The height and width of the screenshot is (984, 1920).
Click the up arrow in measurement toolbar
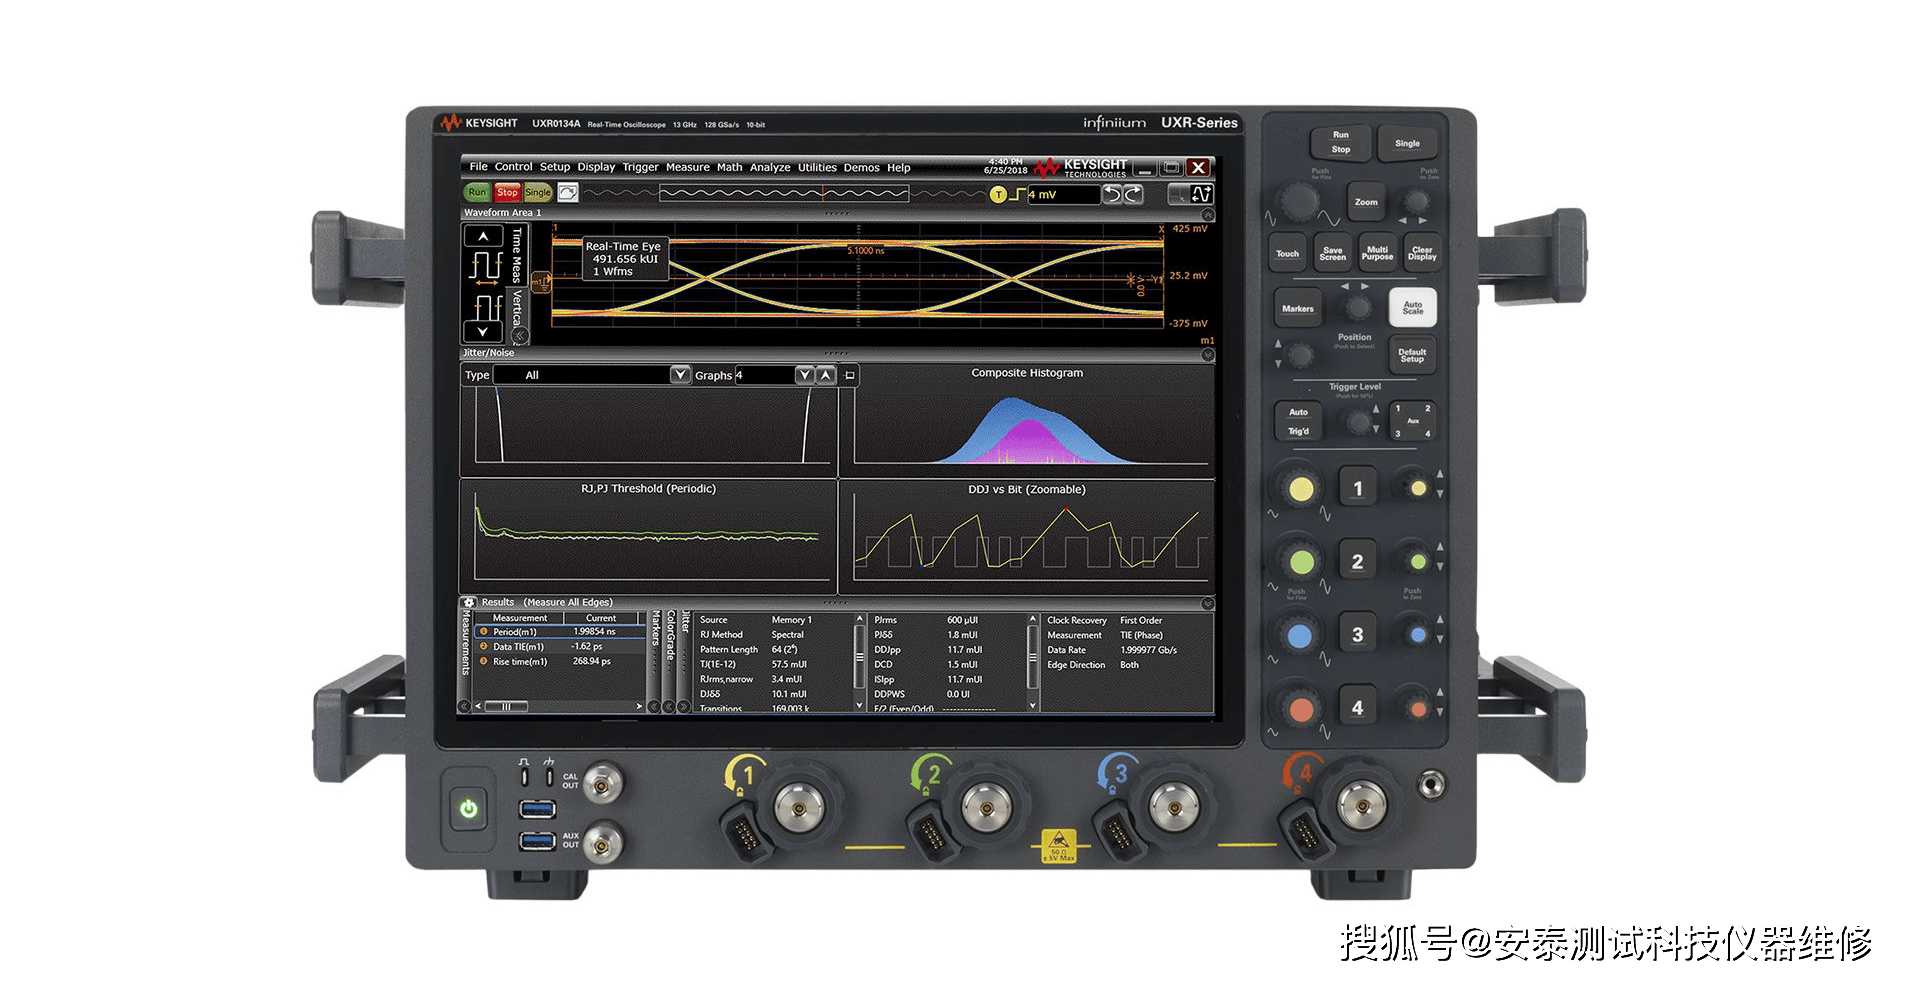point(484,236)
